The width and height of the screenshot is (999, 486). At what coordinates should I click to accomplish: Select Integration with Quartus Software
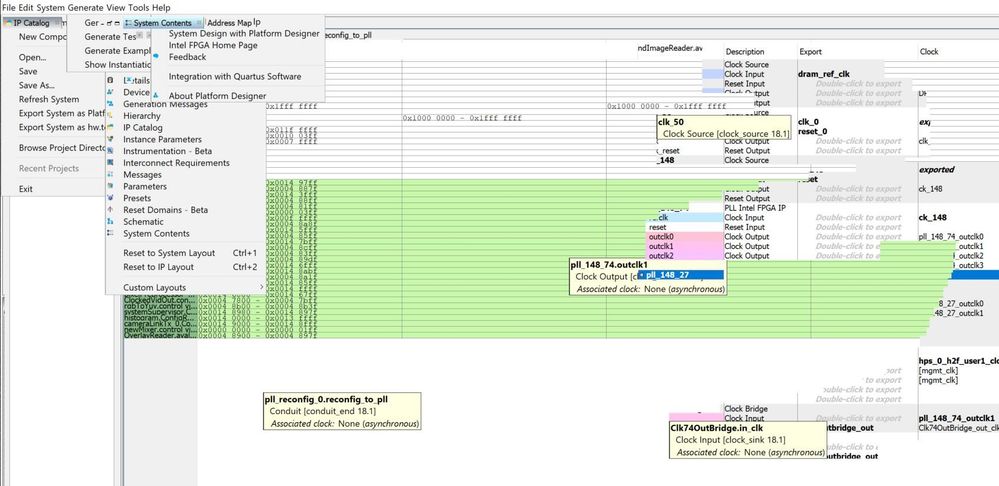pyautogui.click(x=235, y=77)
